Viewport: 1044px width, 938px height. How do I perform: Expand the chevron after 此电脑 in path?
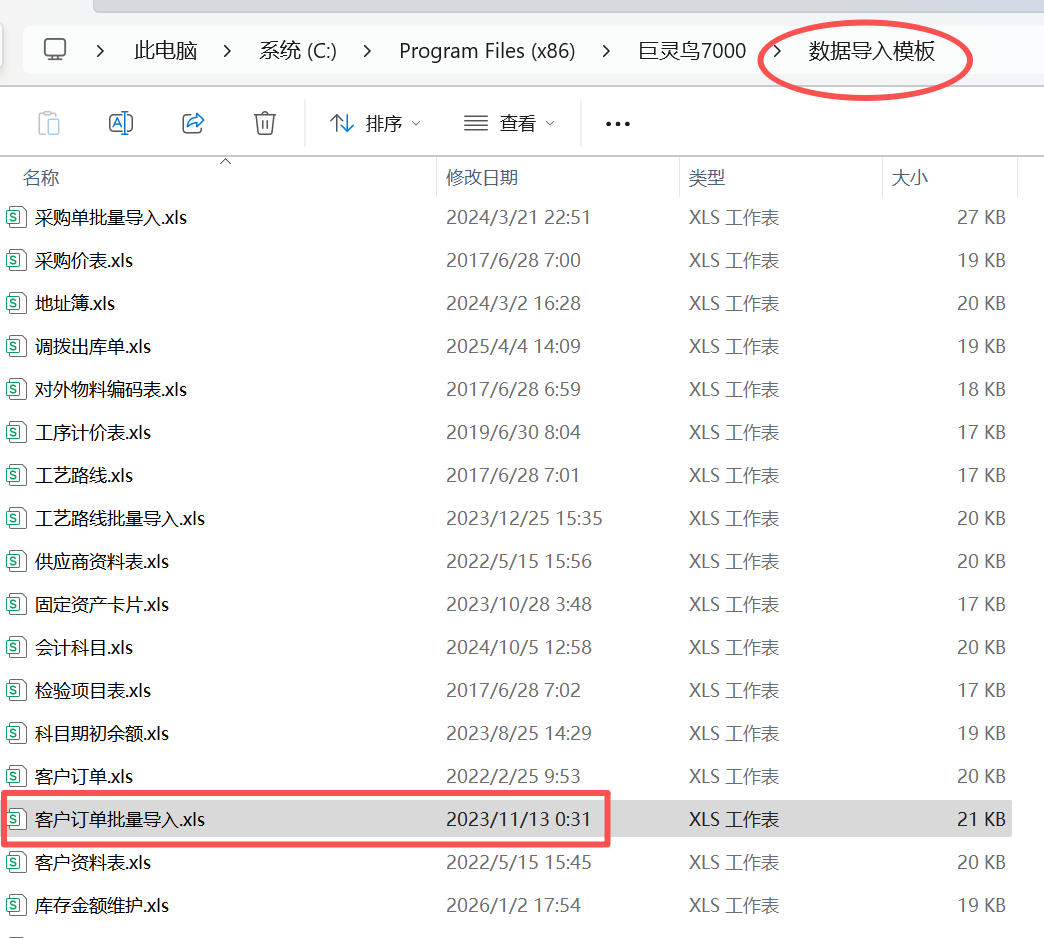tap(228, 51)
